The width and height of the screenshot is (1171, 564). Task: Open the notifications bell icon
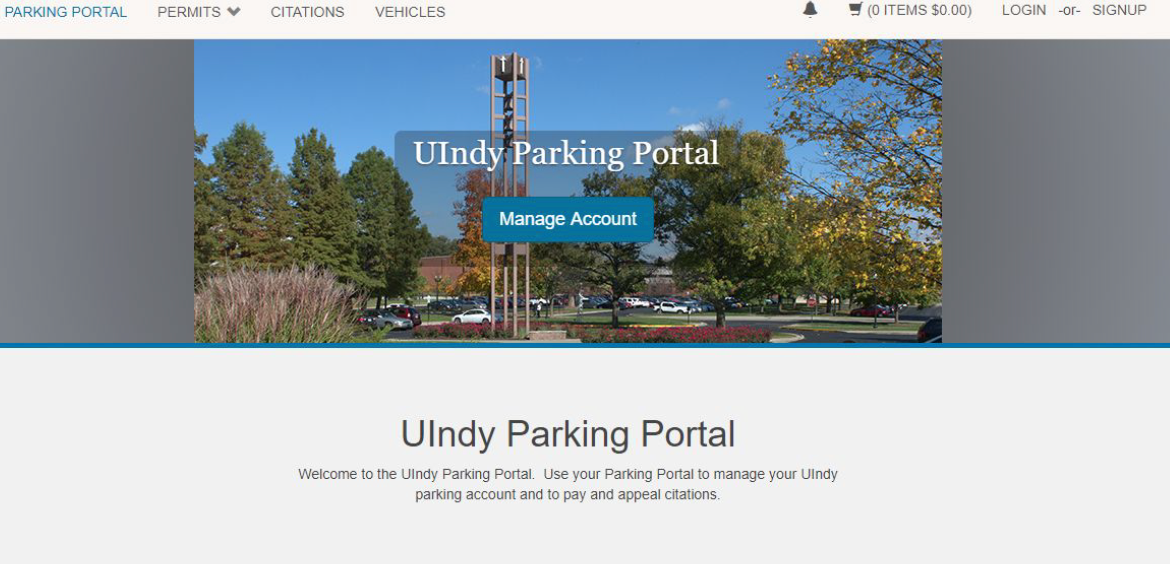[x=810, y=10]
